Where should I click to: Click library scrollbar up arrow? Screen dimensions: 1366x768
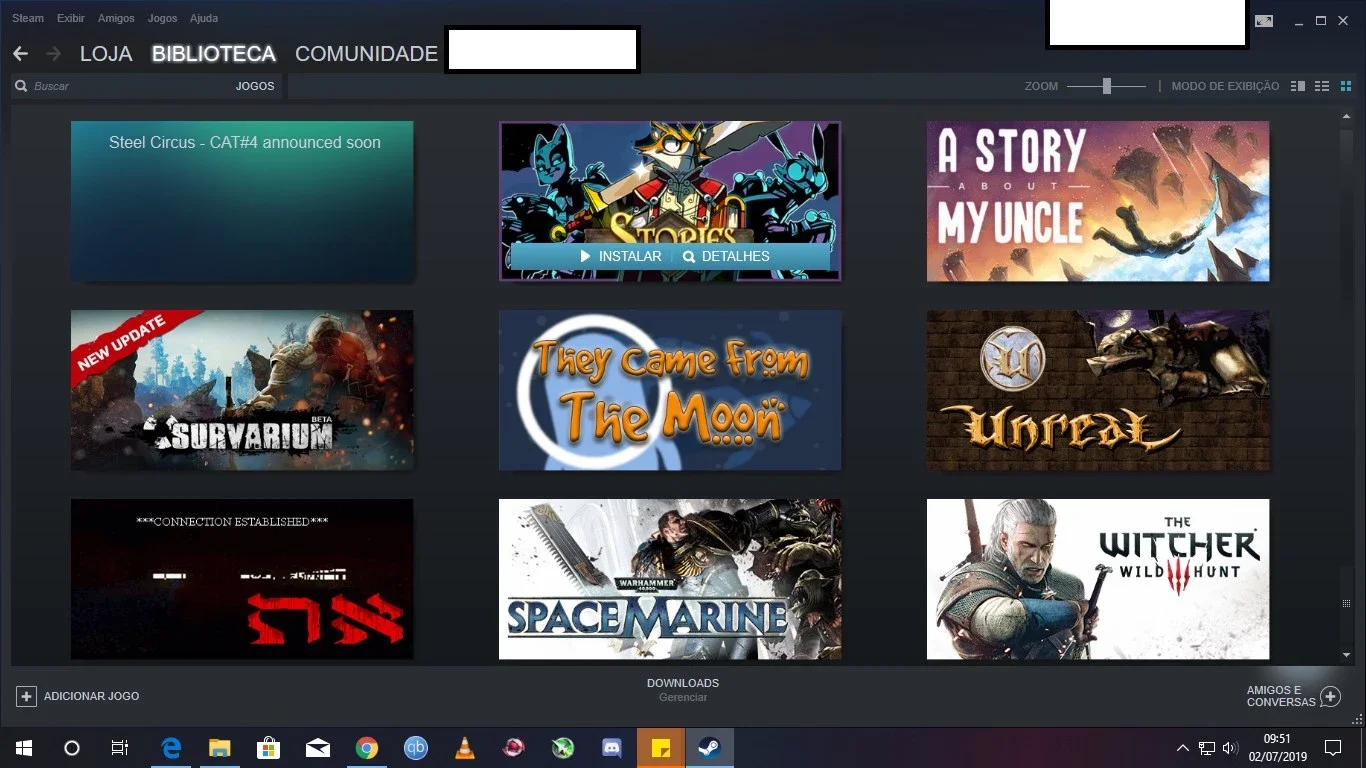[x=1346, y=117]
